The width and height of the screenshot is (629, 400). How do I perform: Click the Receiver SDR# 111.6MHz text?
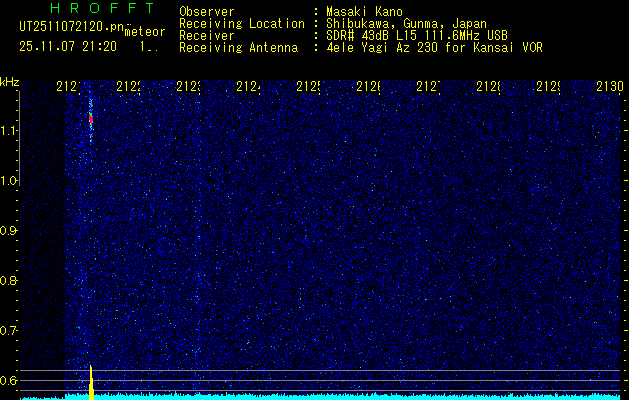(x=343, y=35)
